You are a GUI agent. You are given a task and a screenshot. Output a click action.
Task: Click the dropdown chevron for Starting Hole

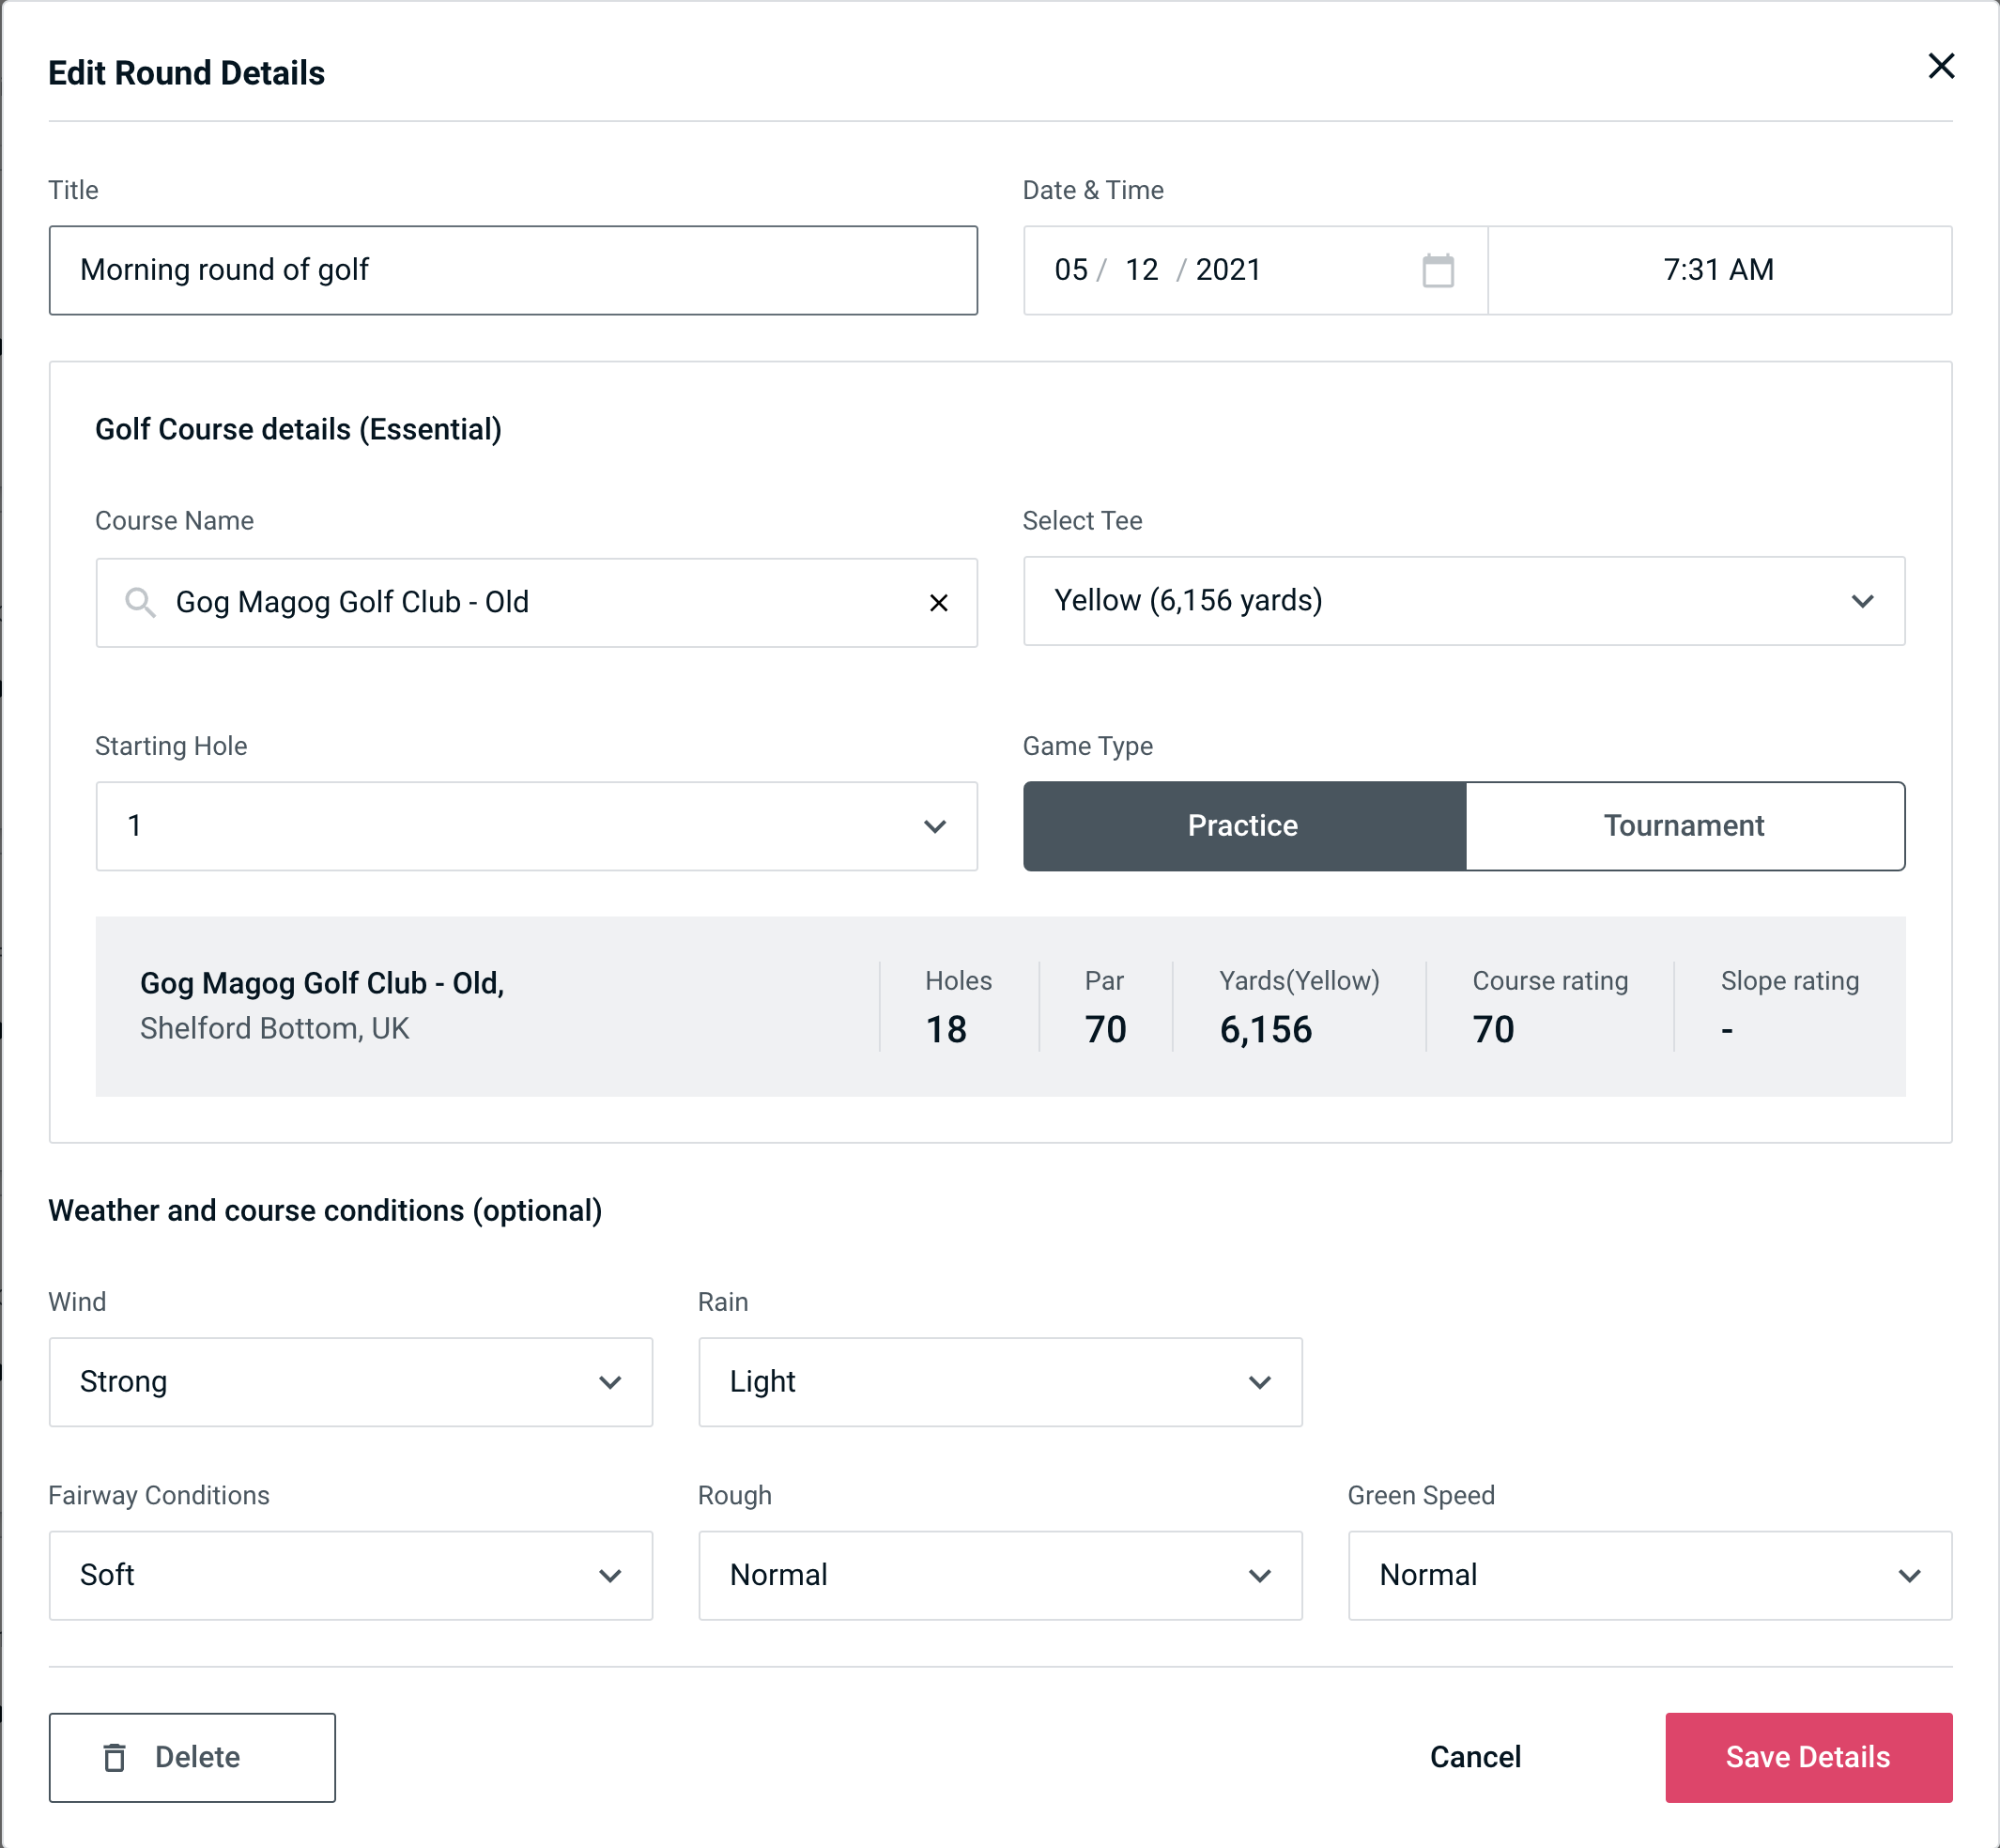[933, 825]
